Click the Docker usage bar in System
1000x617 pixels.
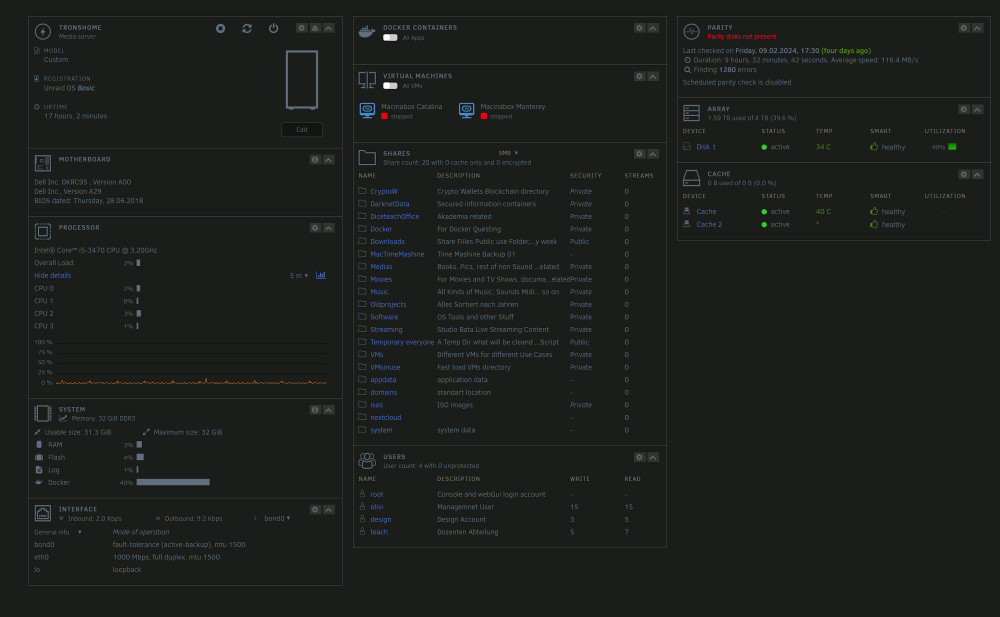coord(173,482)
